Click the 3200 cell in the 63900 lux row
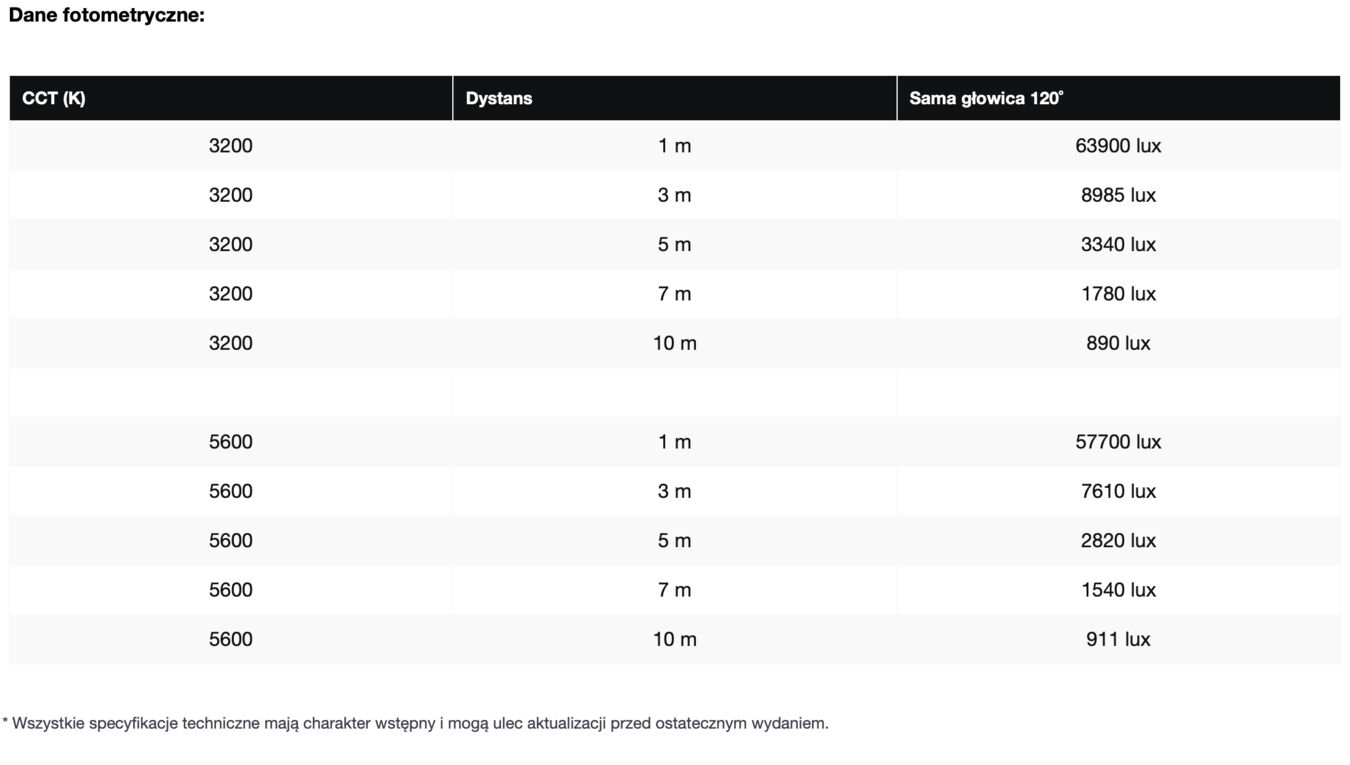1350x765 pixels. click(231, 146)
